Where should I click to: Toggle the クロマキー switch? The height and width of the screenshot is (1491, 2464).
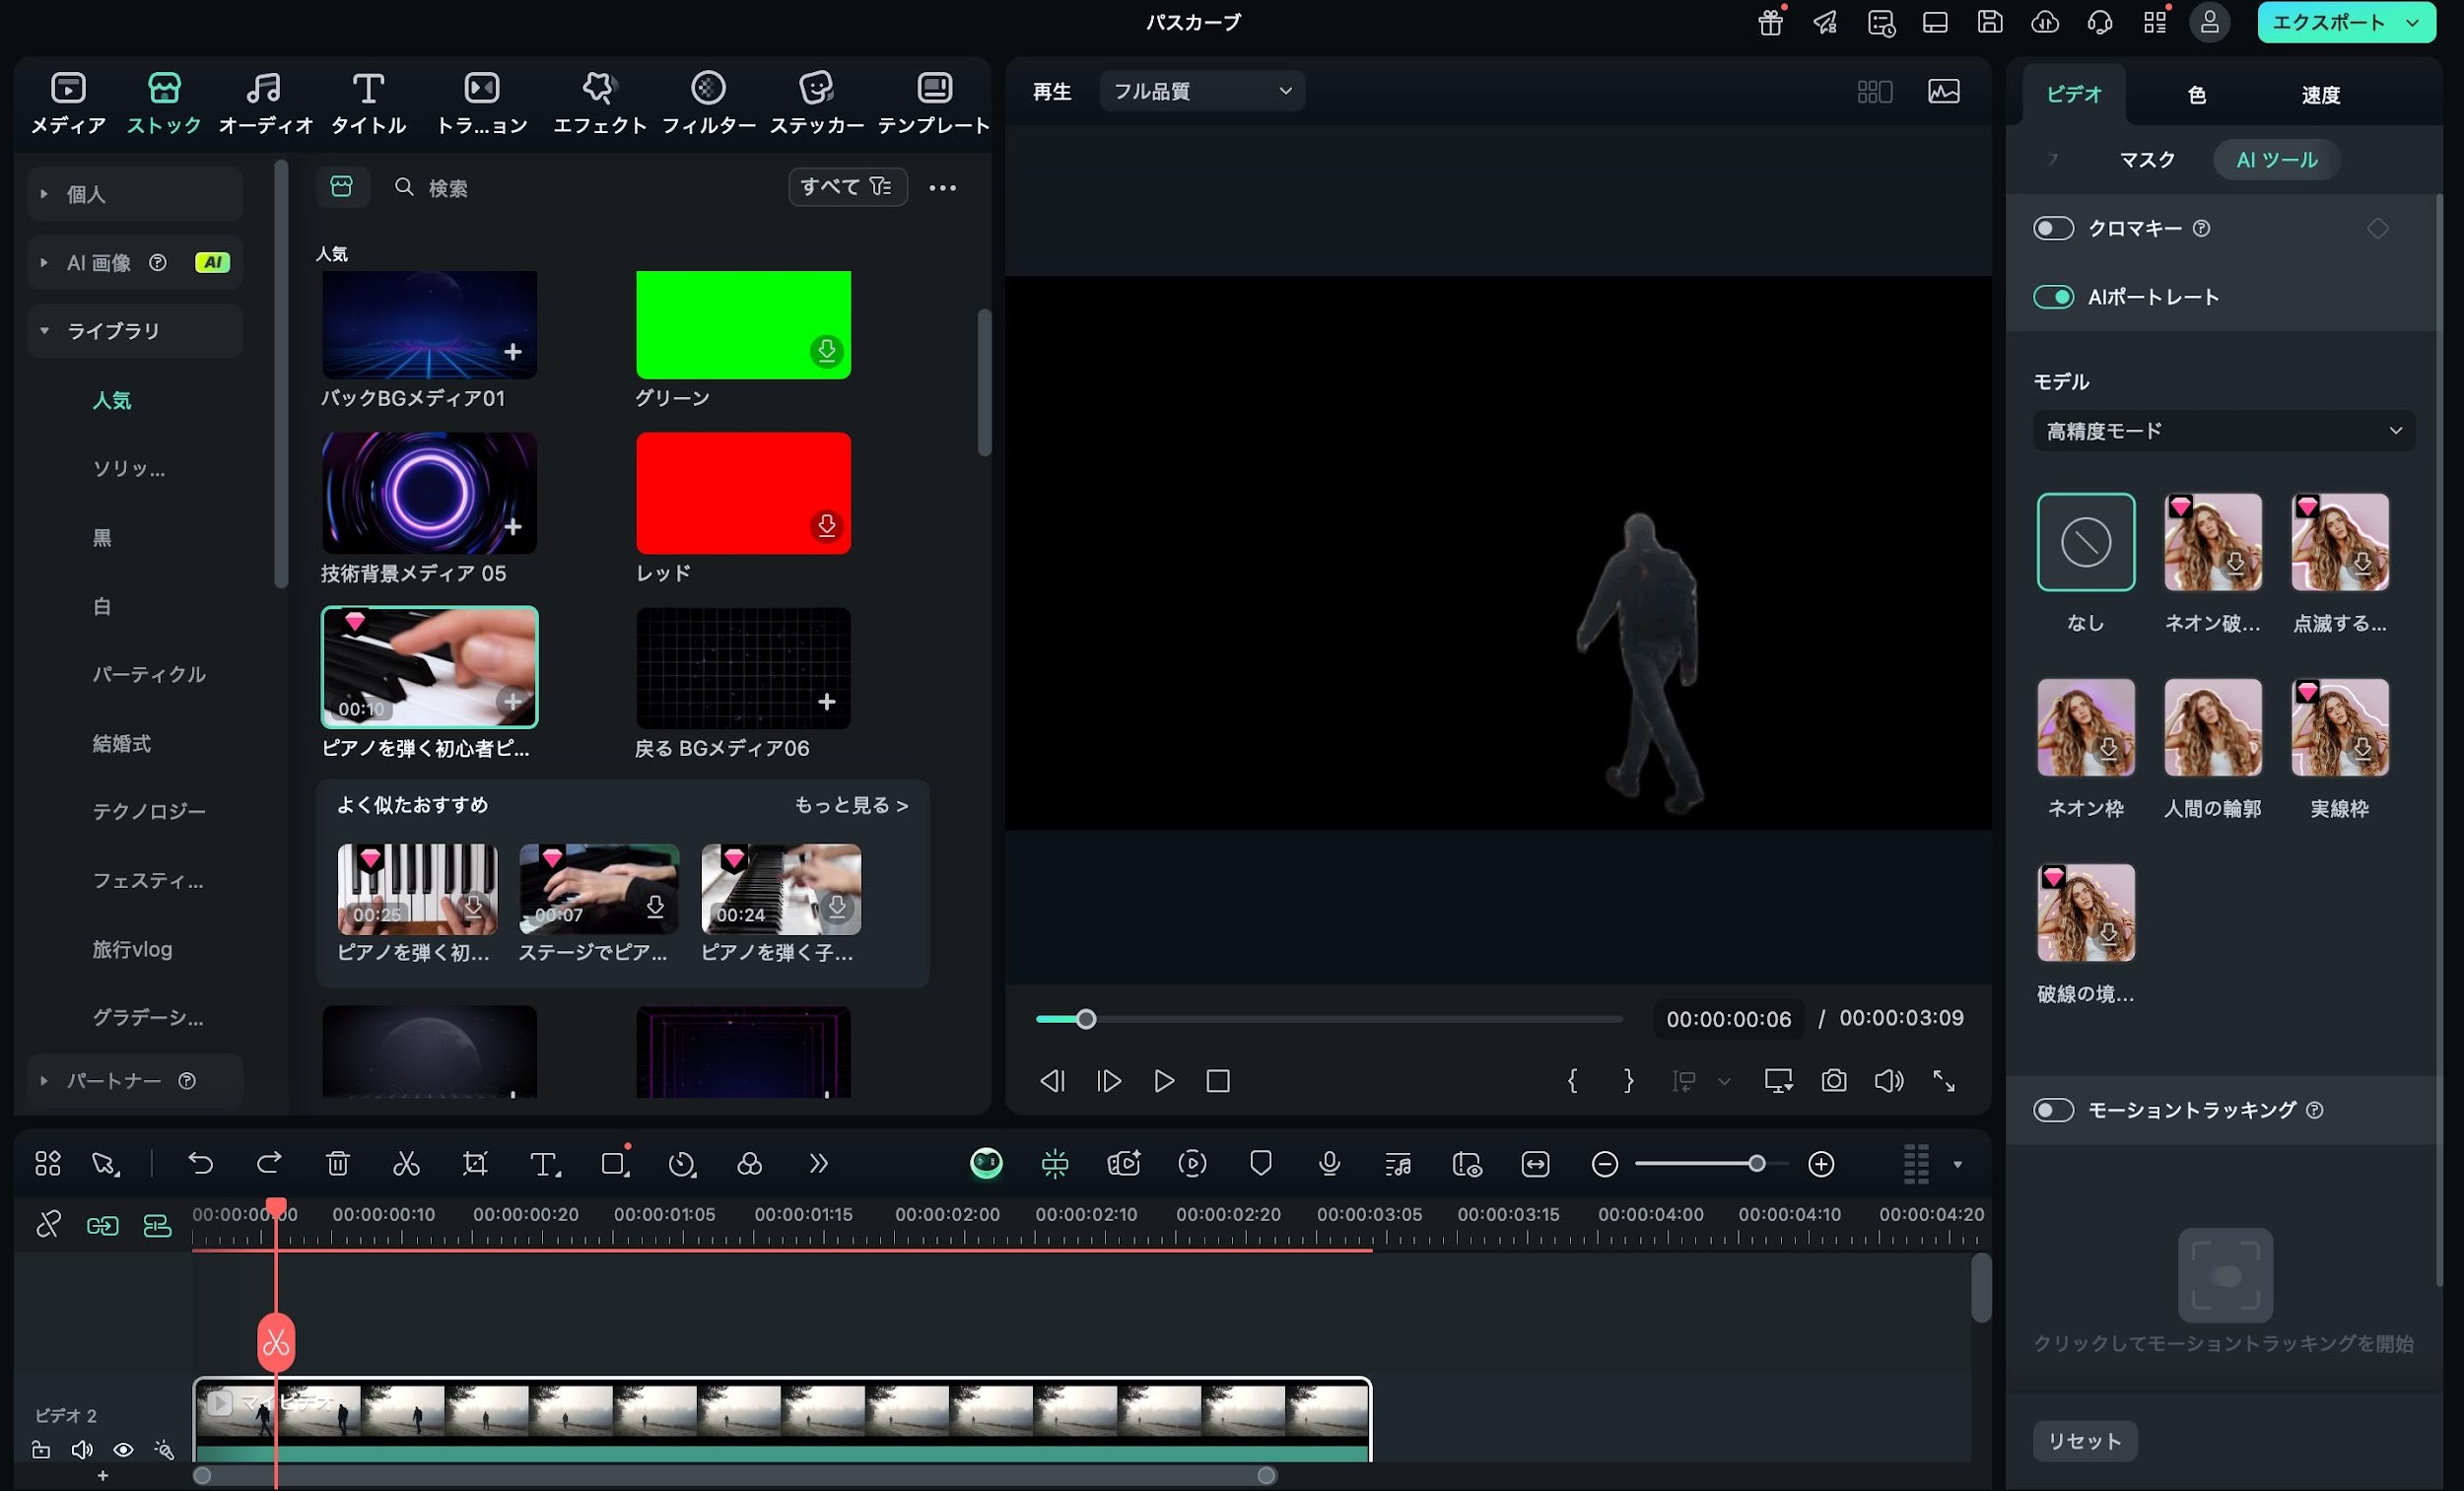pyautogui.click(x=2053, y=229)
